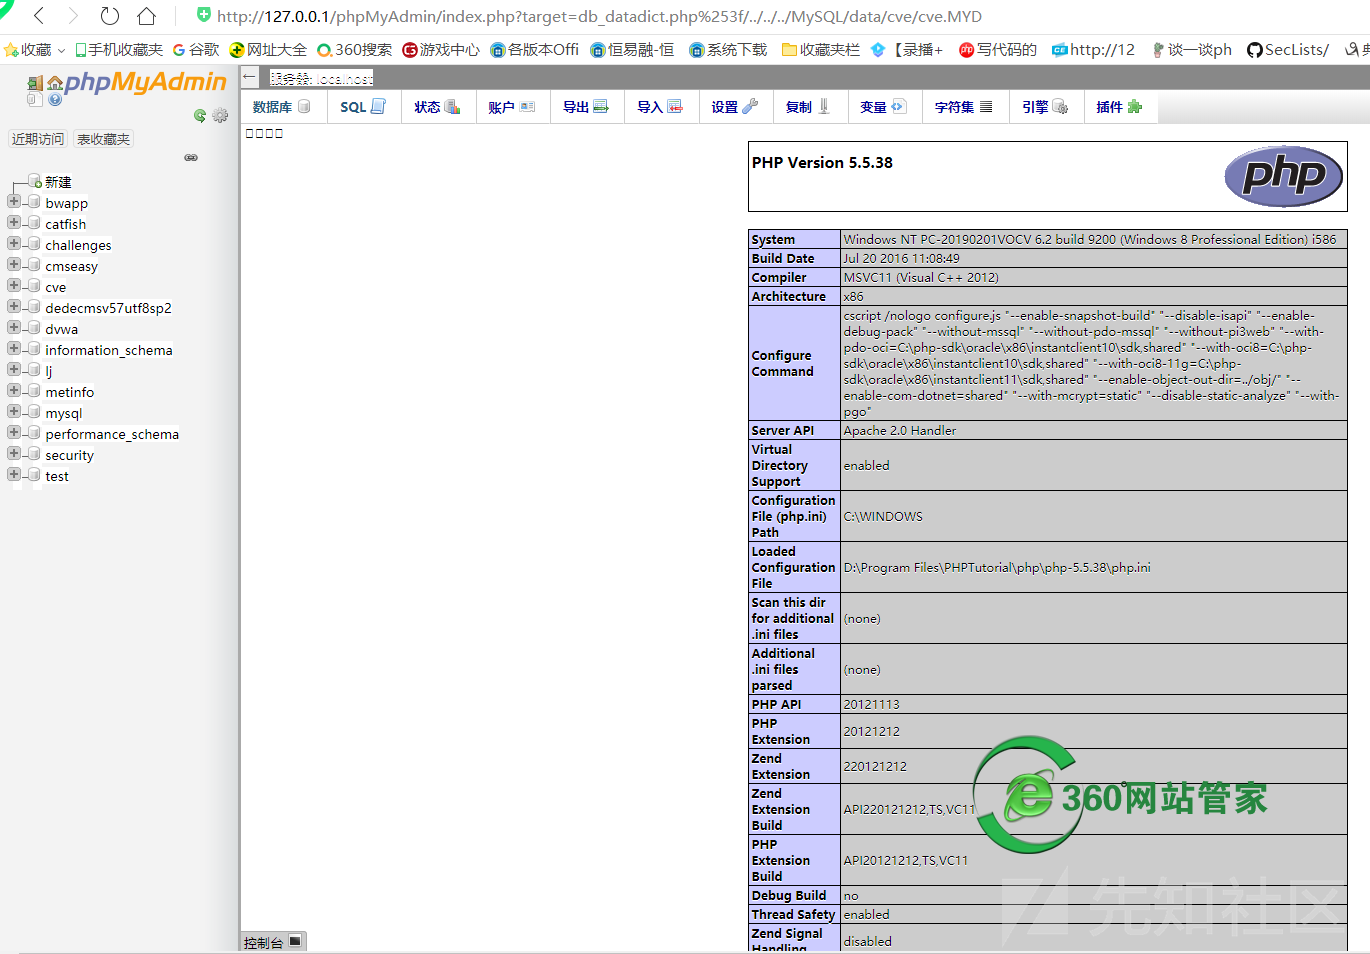
Task: Switch to the SQL tab
Action: pos(362,107)
